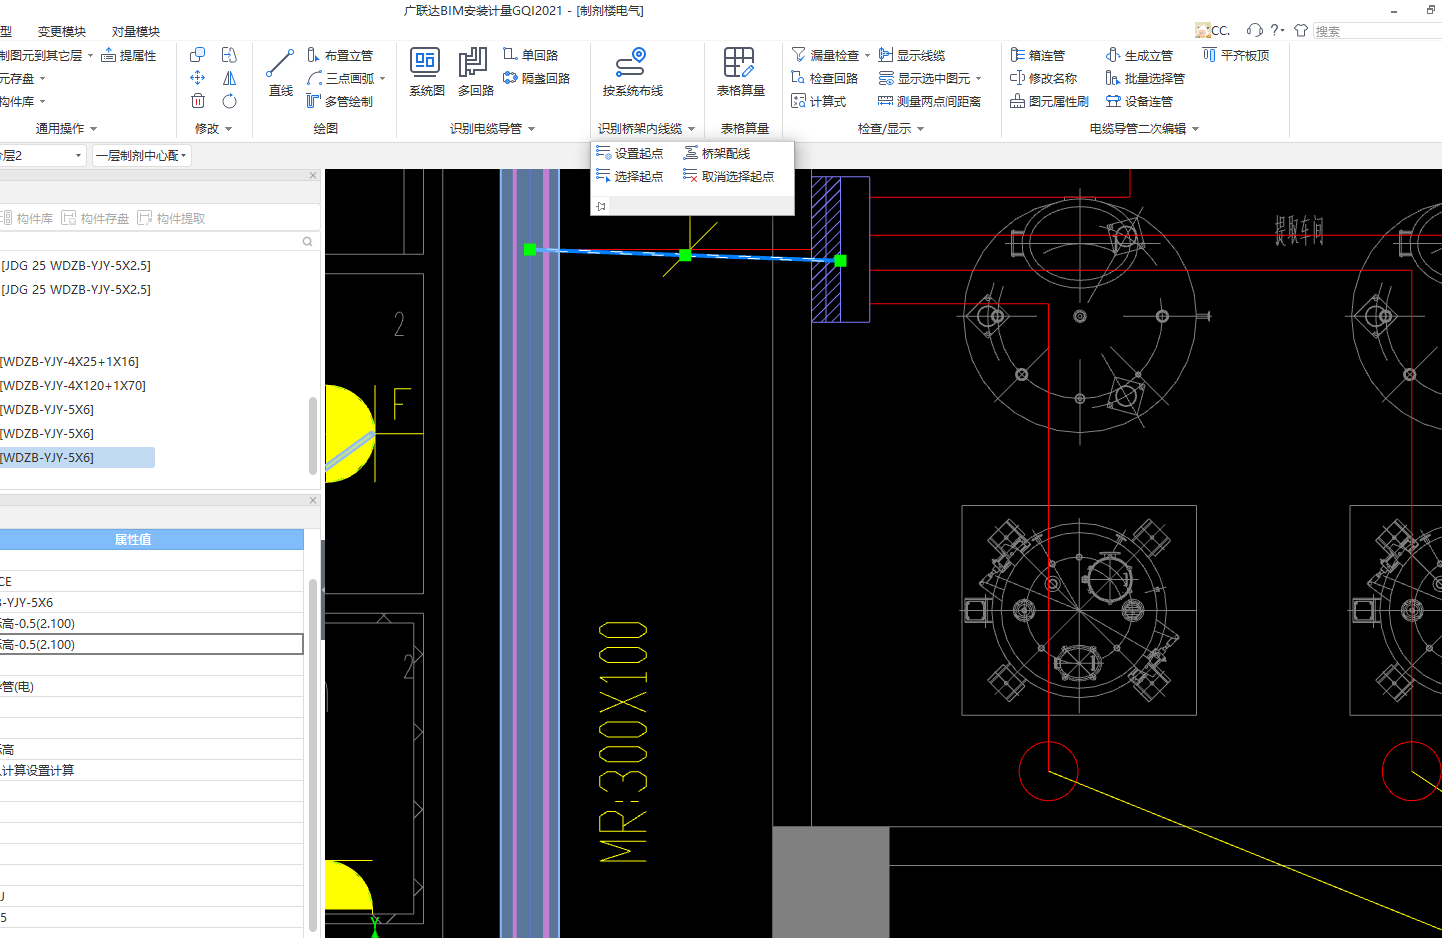The width and height of the screenshot is (1442, 938).
Task: Open the 变更模块 ribbon tab
Action: [x=62, y=31]
